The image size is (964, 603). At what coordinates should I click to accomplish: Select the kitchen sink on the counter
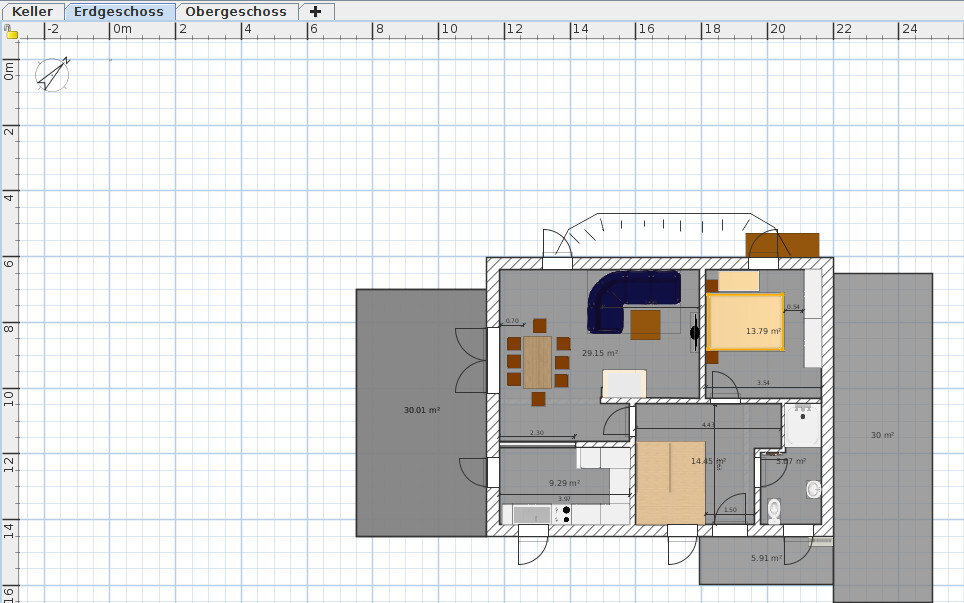click(531, 514)
